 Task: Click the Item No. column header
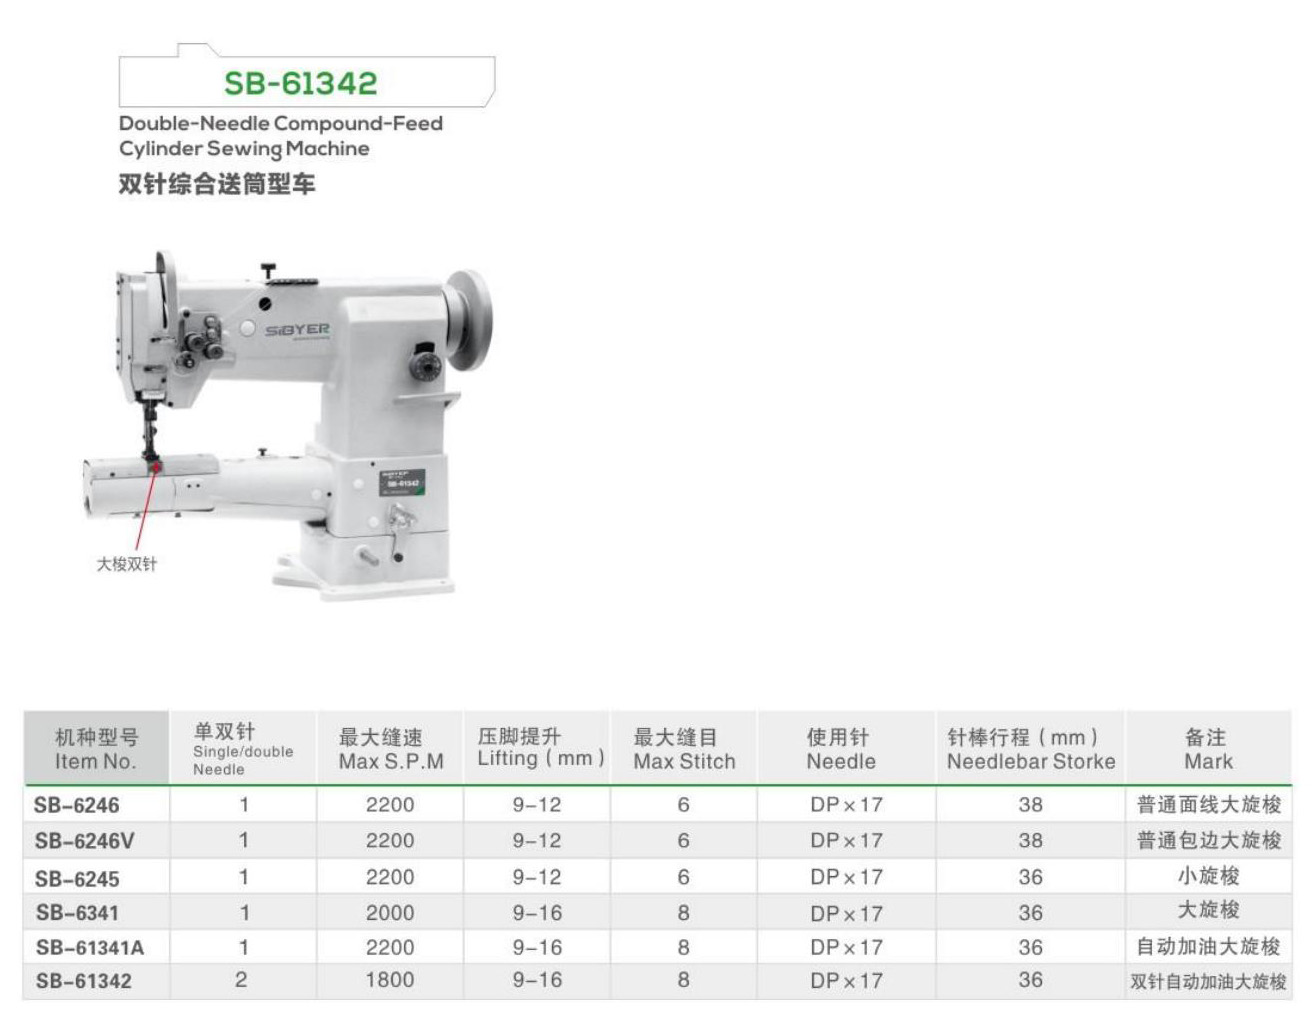pos(96,749)
